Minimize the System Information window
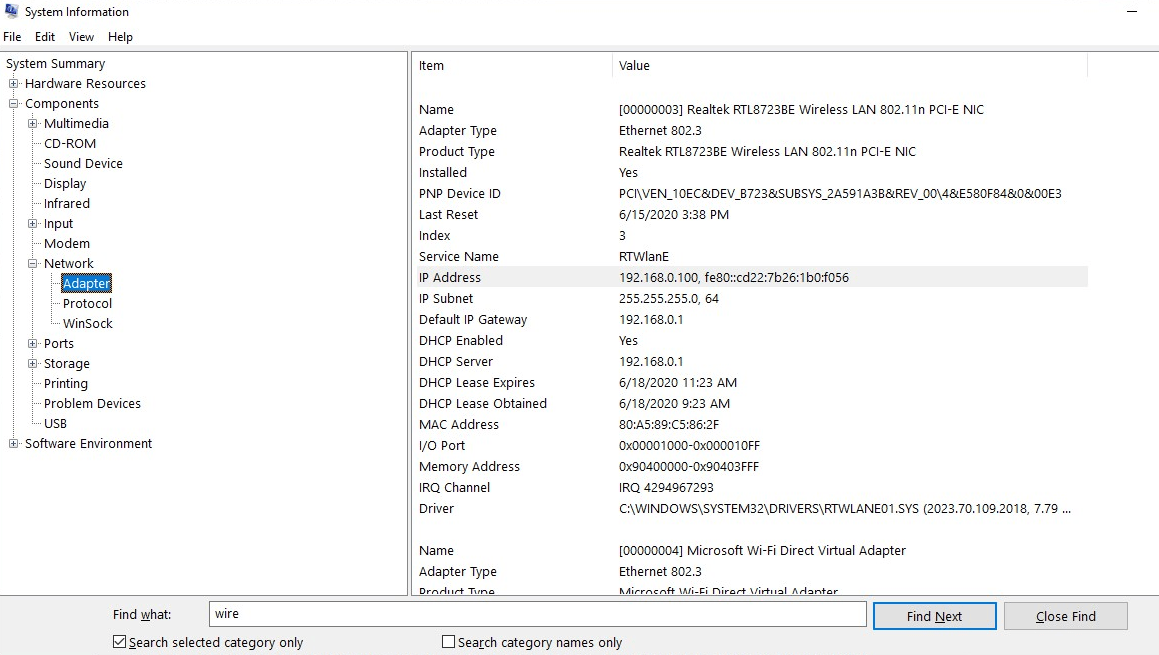The width and height of the screenshot is (1159, 655). (1132, 12)
